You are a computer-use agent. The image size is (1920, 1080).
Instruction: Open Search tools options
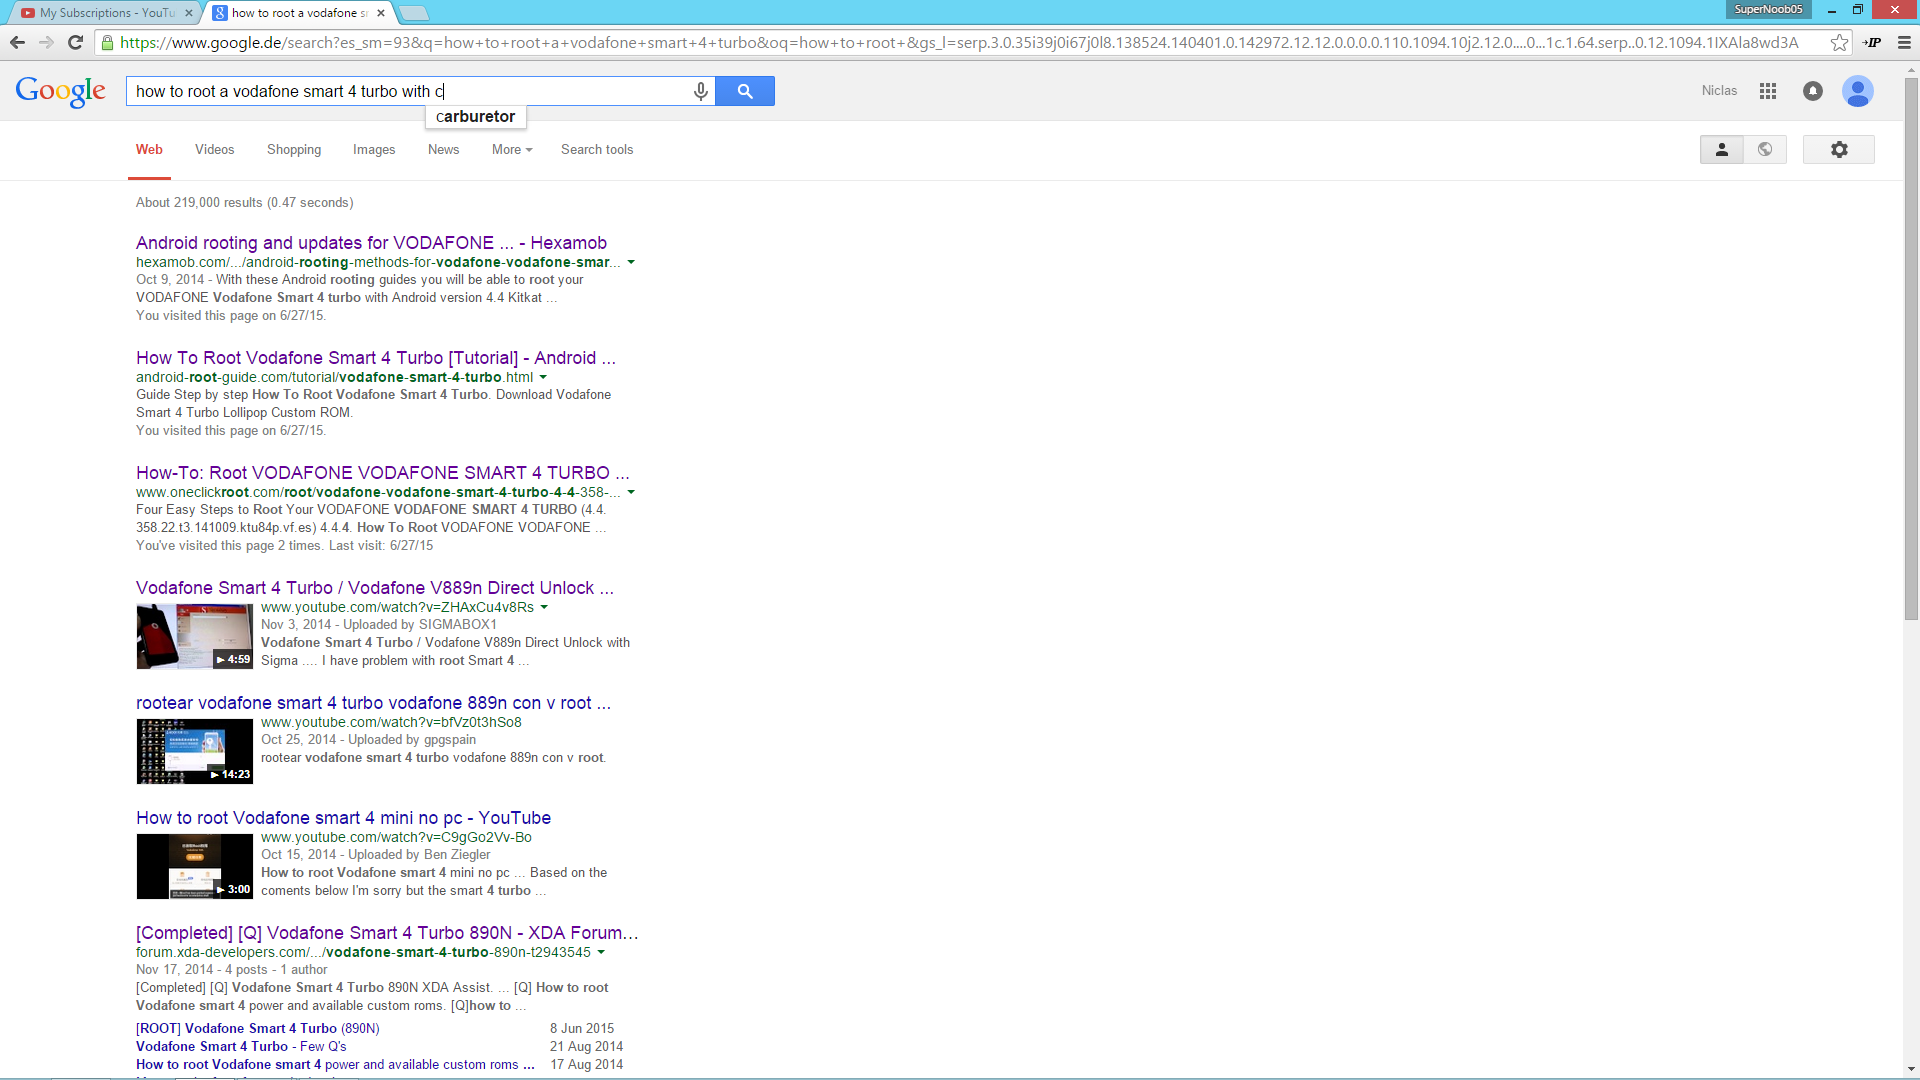pyautogui.click(x=597, y=149)
